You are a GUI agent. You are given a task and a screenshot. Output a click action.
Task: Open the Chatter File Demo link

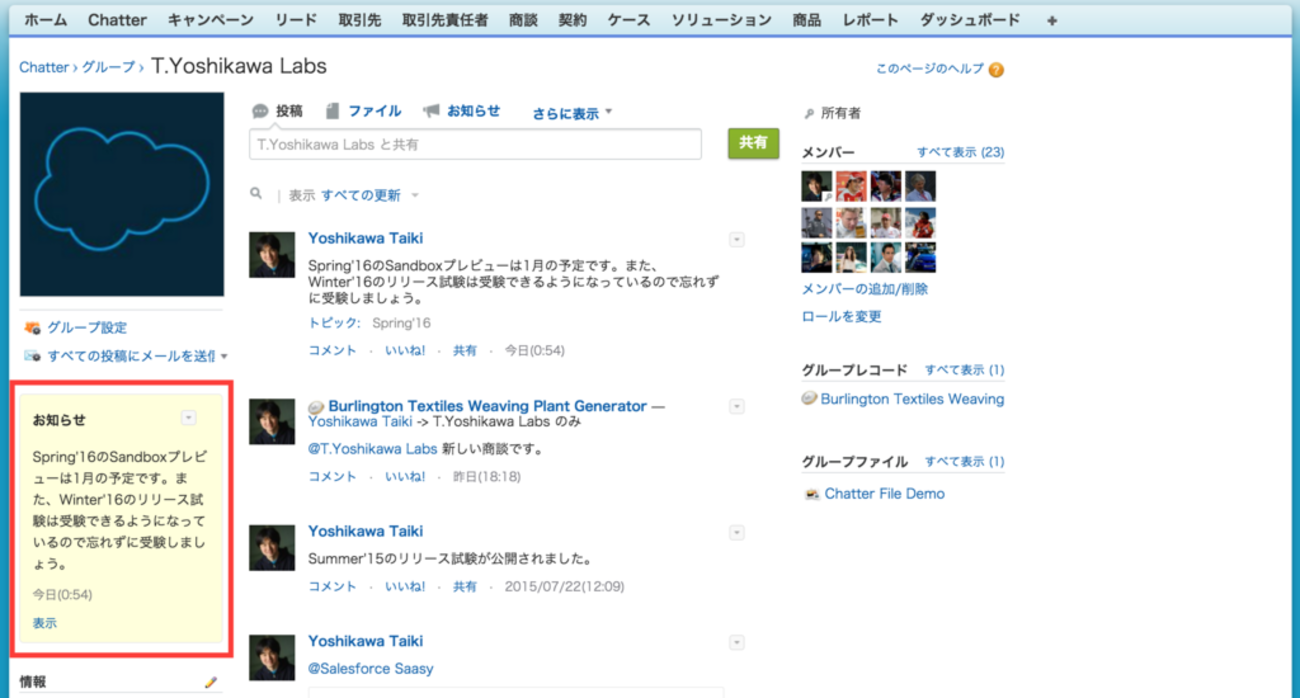[884, 494]
